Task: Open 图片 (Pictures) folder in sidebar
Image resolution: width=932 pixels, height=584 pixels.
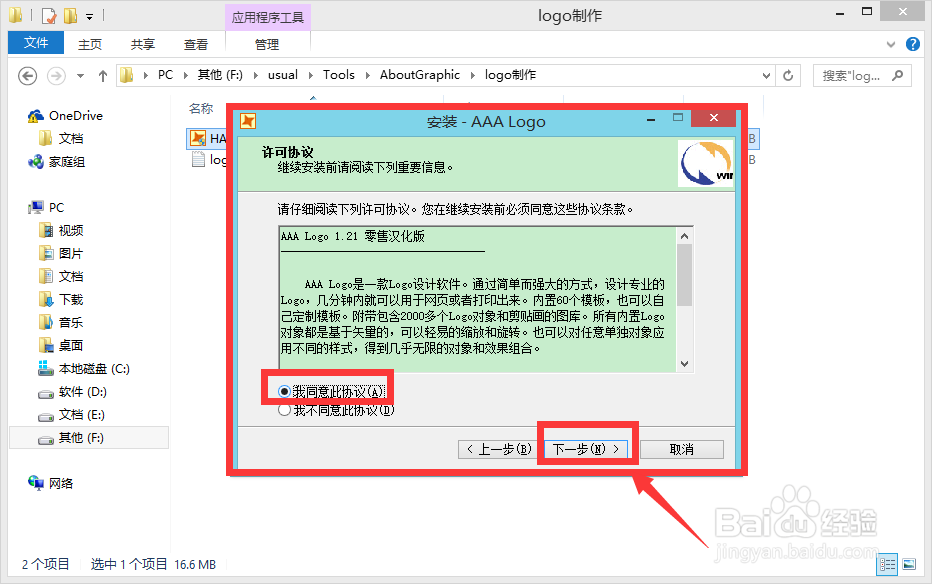Action: click(x=61, y=254)
